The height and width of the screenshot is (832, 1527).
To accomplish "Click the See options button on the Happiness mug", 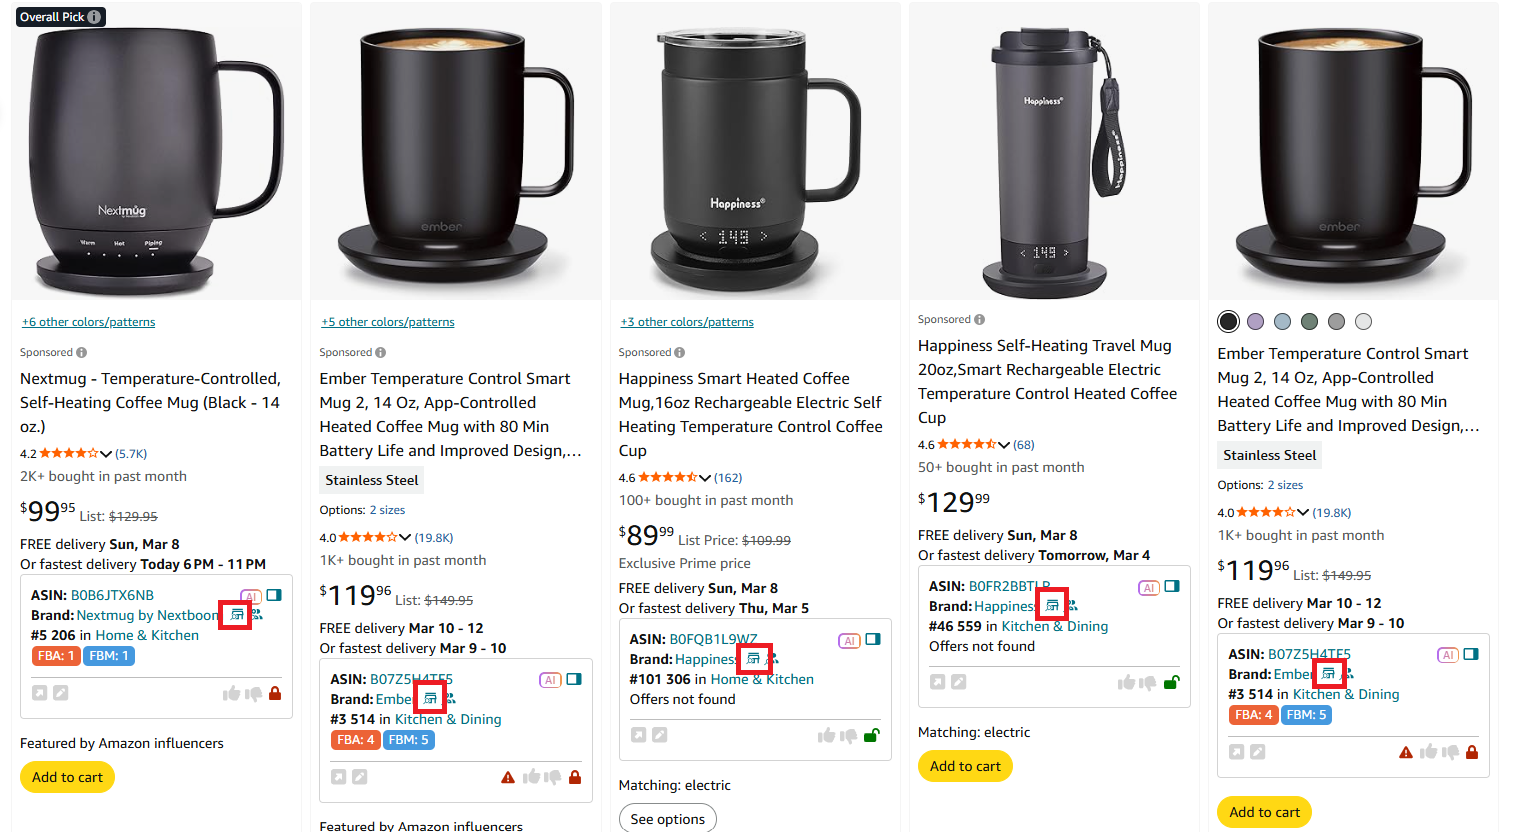I will coord(667,818).
